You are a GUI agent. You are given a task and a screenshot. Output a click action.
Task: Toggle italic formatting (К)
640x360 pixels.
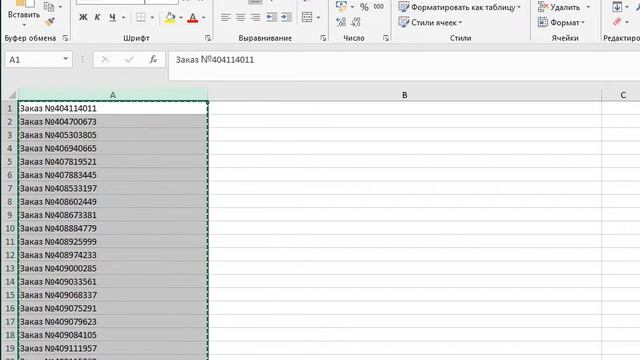click(x=97, y=17)
